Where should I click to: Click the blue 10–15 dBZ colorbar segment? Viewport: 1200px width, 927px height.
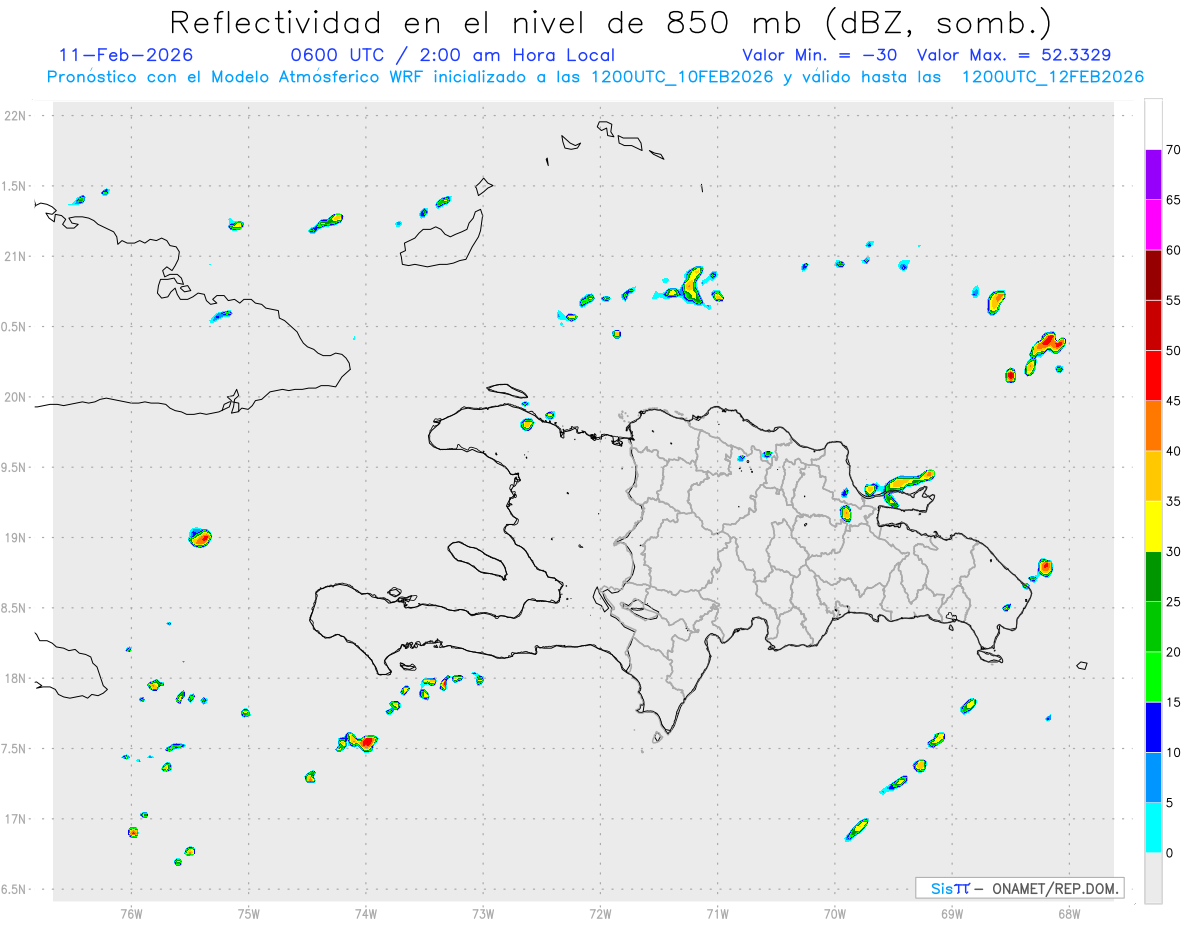pos(1153,727)
